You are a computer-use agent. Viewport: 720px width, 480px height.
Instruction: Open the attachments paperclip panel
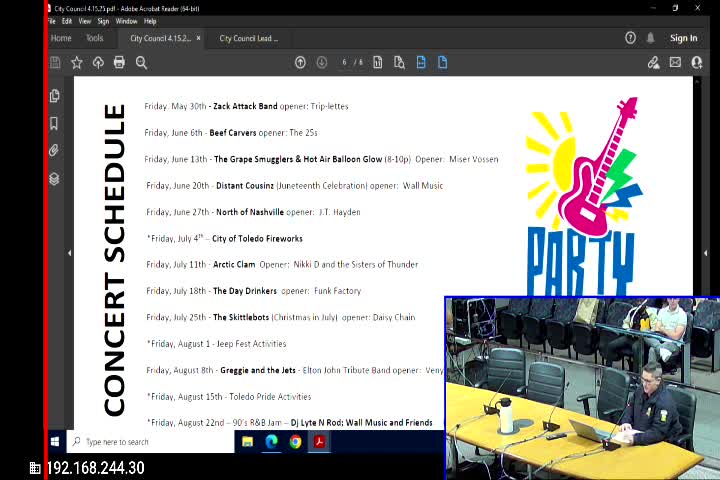click(x=54, y=151)
